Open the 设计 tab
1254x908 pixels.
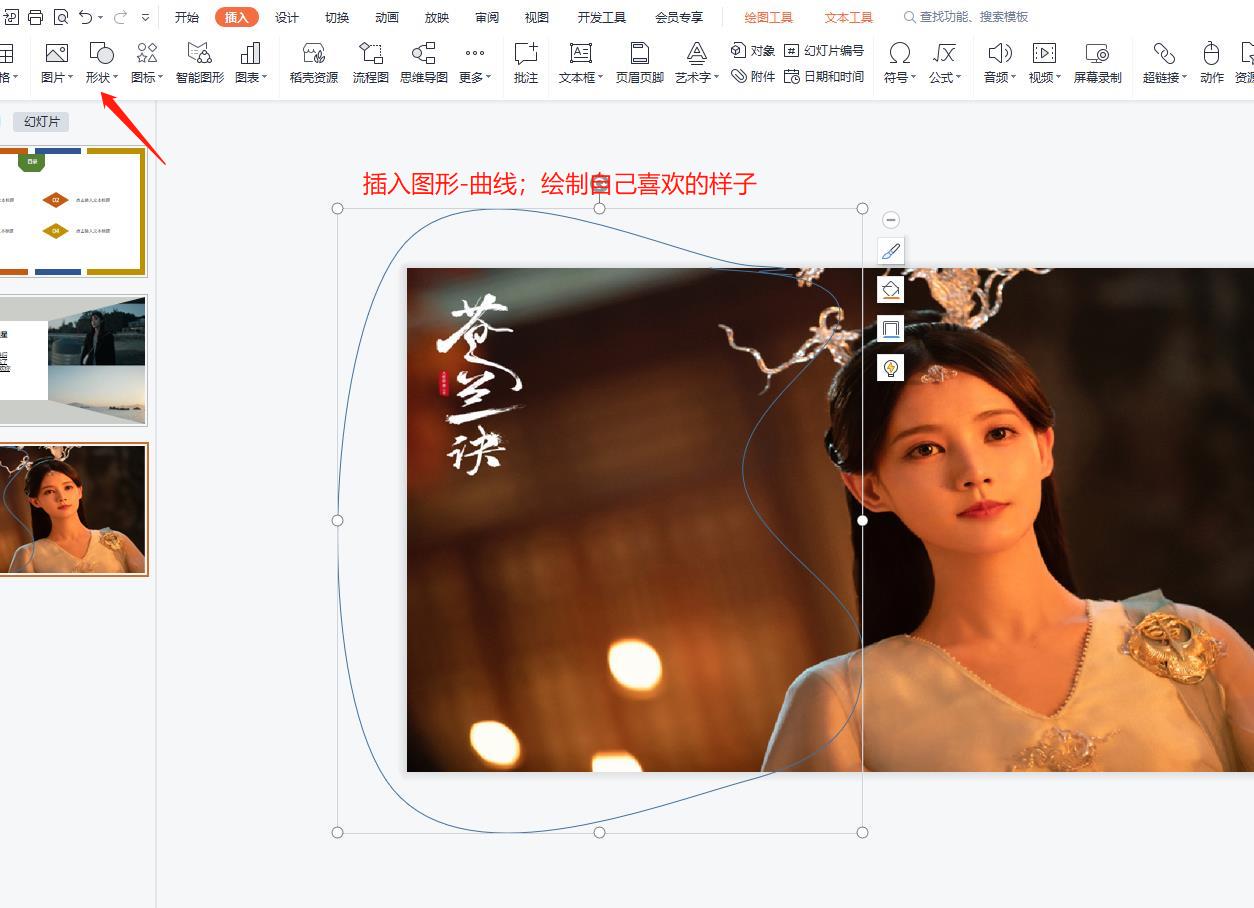pyautogui.click(x=287, y=17)
